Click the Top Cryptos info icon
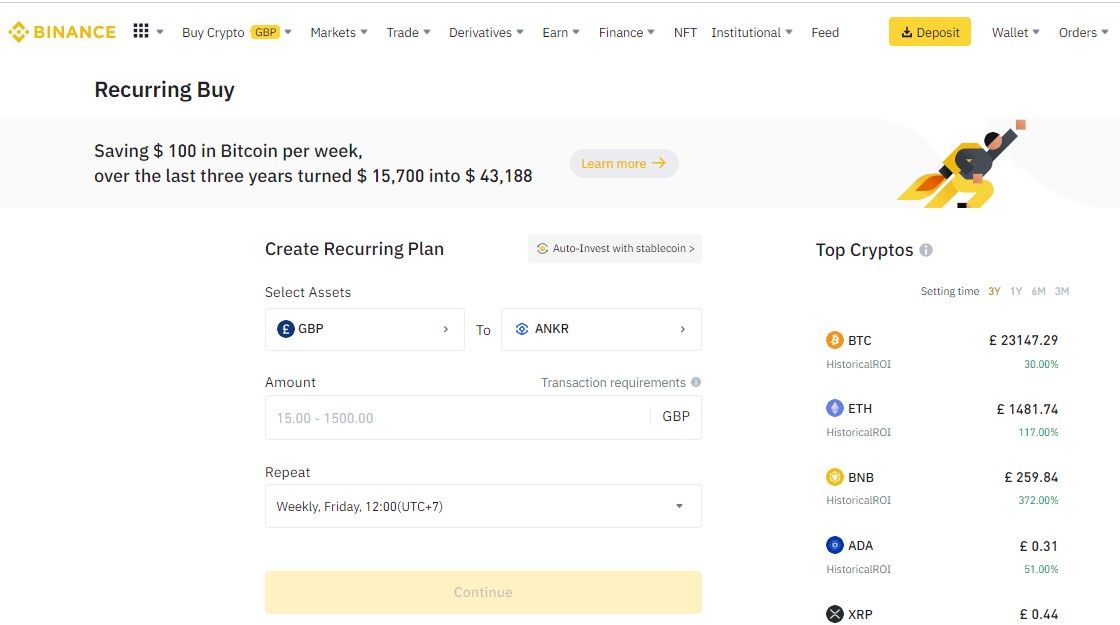The width and height of the screenshot is (1120, 625). click(926, 250)
